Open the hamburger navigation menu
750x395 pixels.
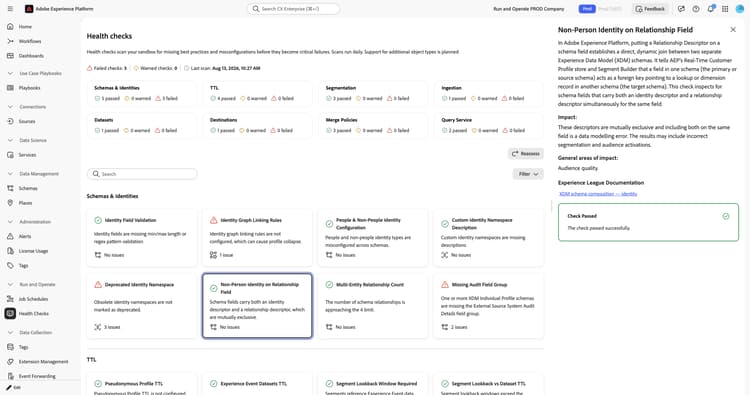(11, 9)
